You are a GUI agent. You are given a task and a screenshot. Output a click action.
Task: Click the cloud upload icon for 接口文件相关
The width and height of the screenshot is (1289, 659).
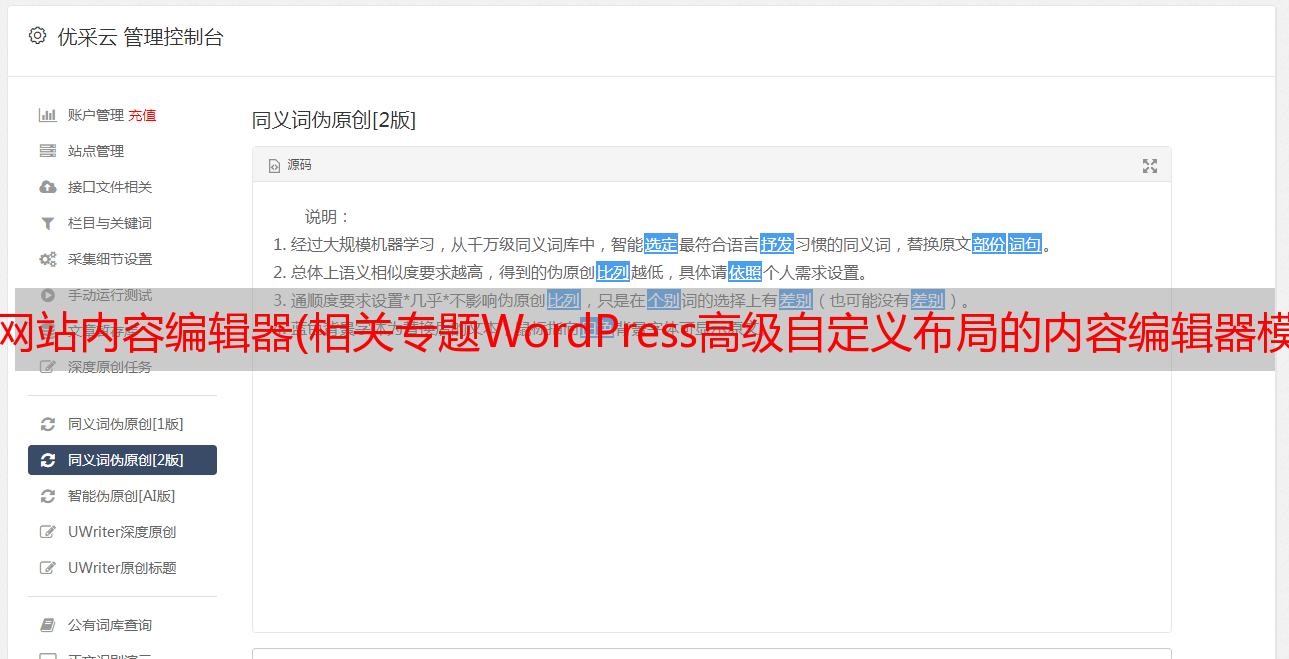(x=47, y=187)
